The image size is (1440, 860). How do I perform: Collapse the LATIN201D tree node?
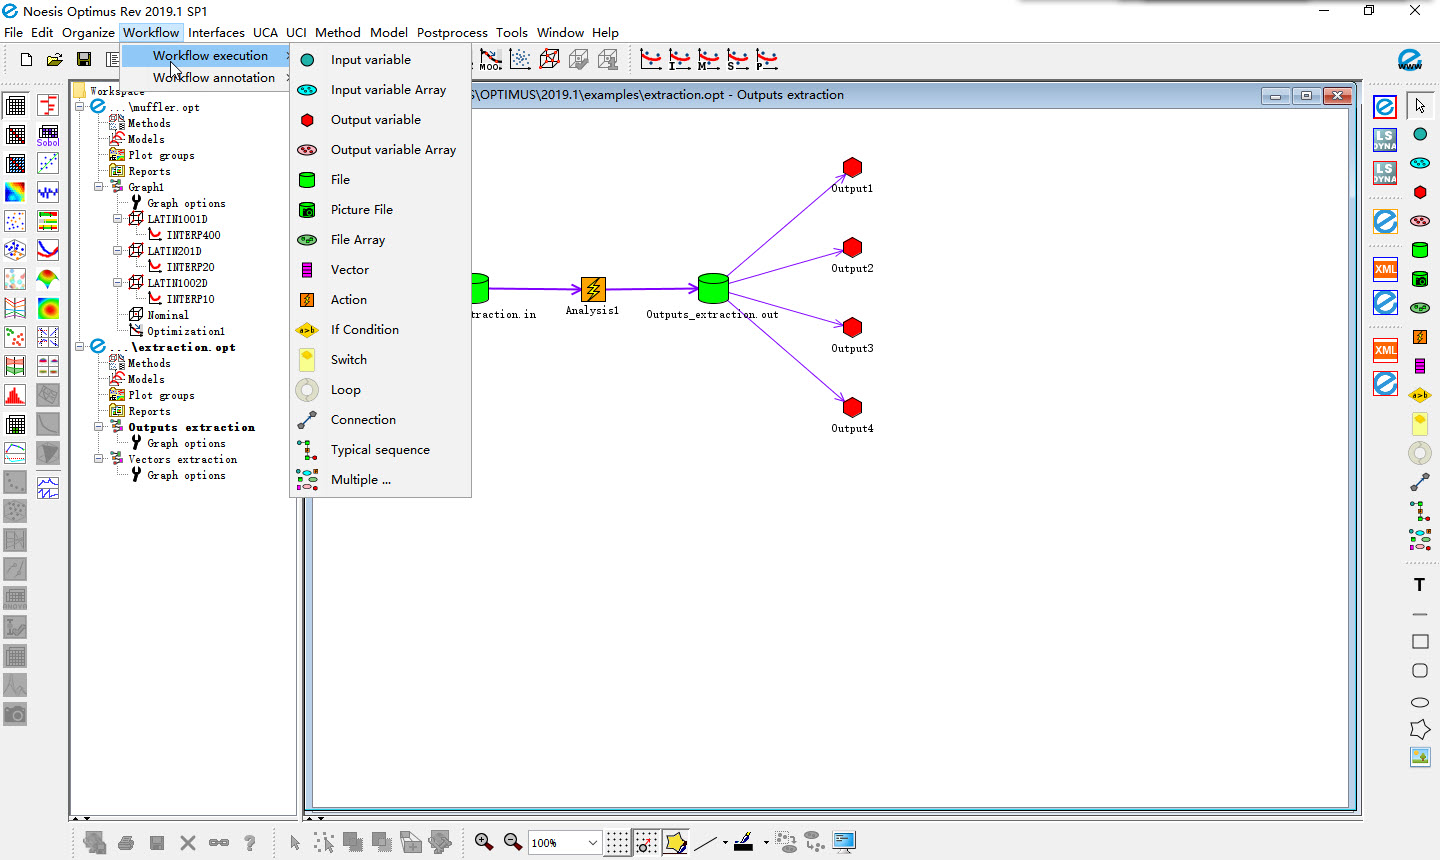click(118, 251)
